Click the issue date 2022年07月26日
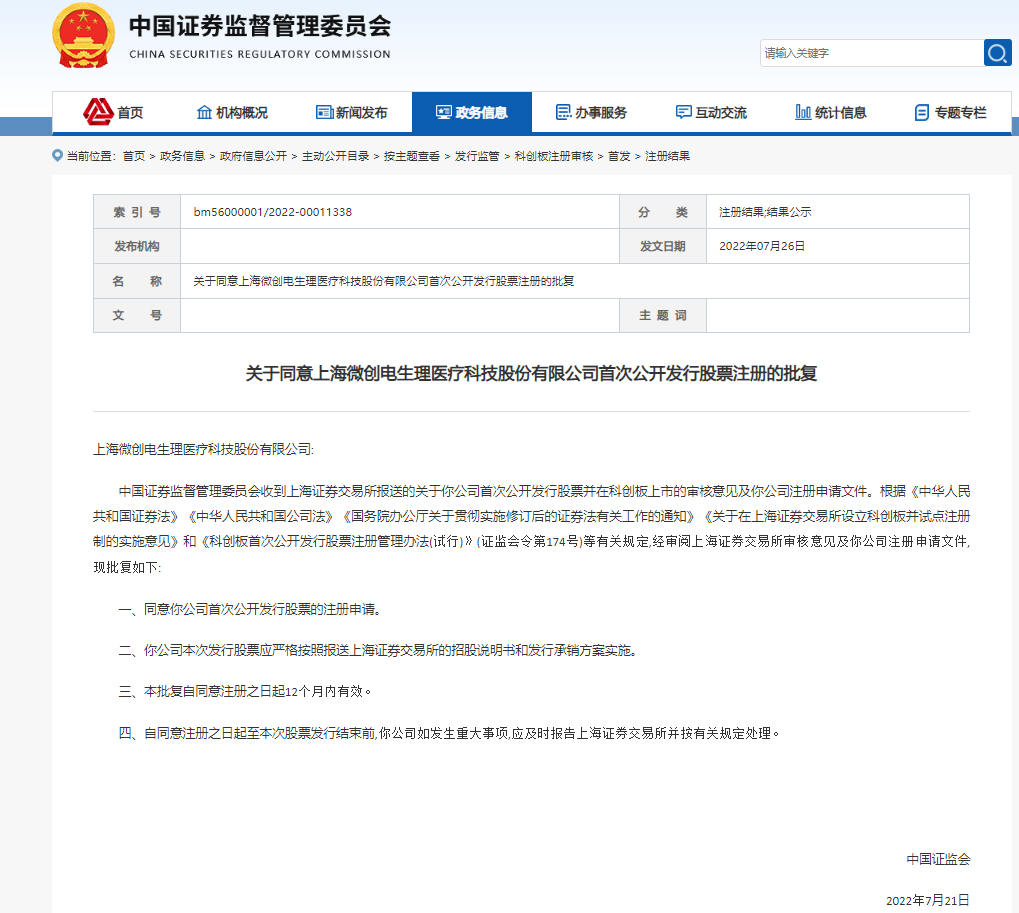The width and height of the screenshot is (1019, 913). point(762,246)
